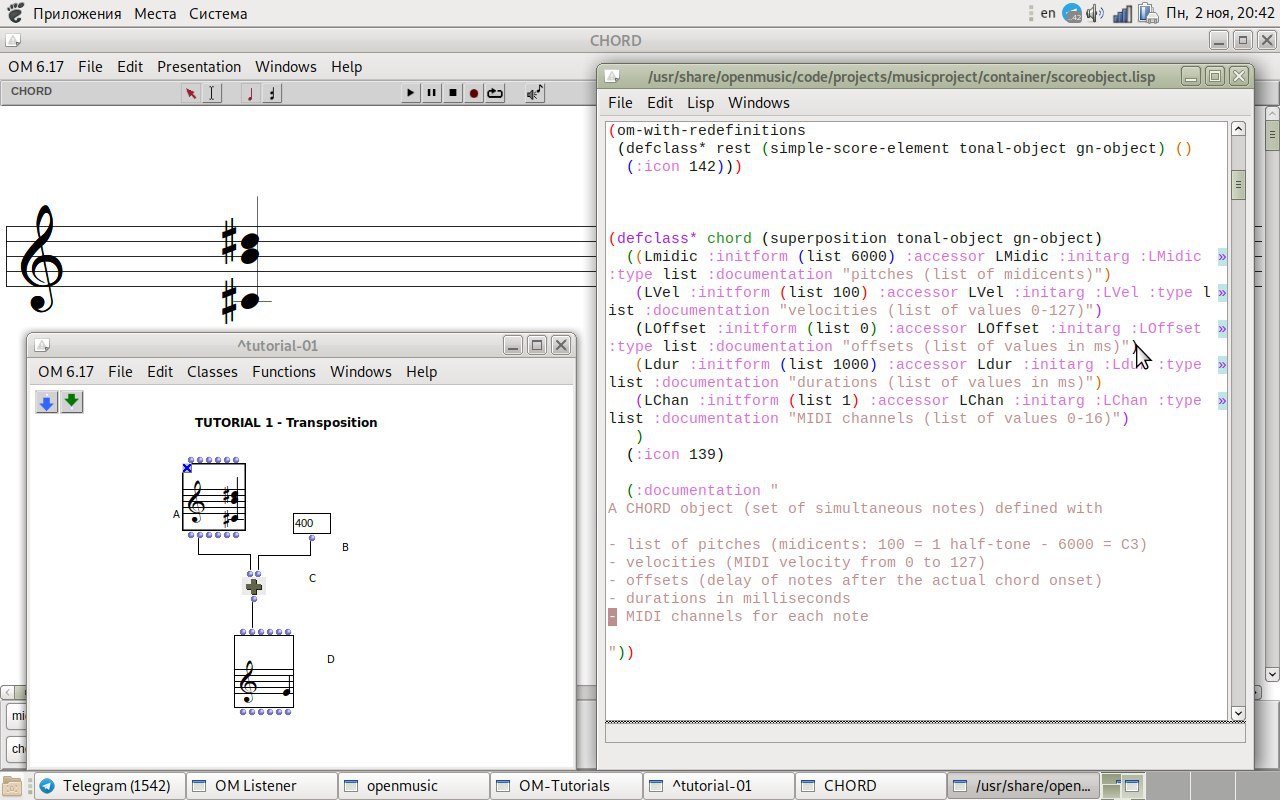The height and width of the screenshot is (800, 1280).
Task: Open the Classes menu in the tutorial-01 window
Action: click(x=212, y=372)
